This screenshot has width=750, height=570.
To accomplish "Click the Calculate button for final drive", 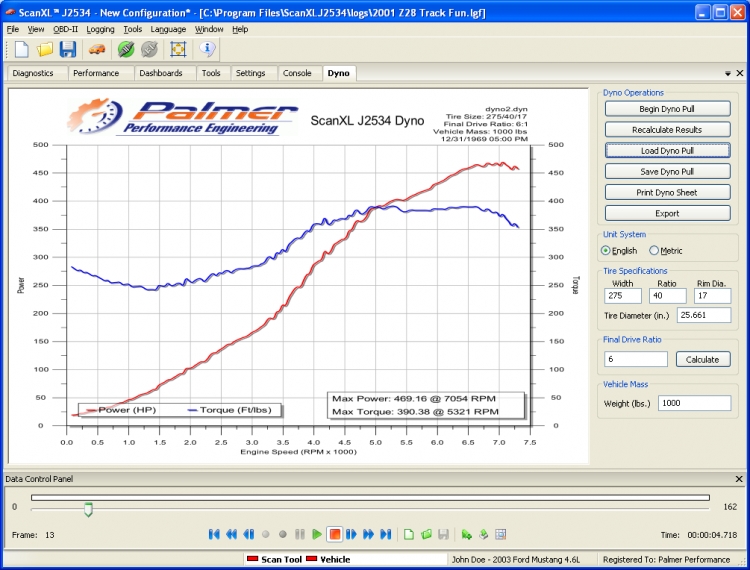I will [703, 359].
